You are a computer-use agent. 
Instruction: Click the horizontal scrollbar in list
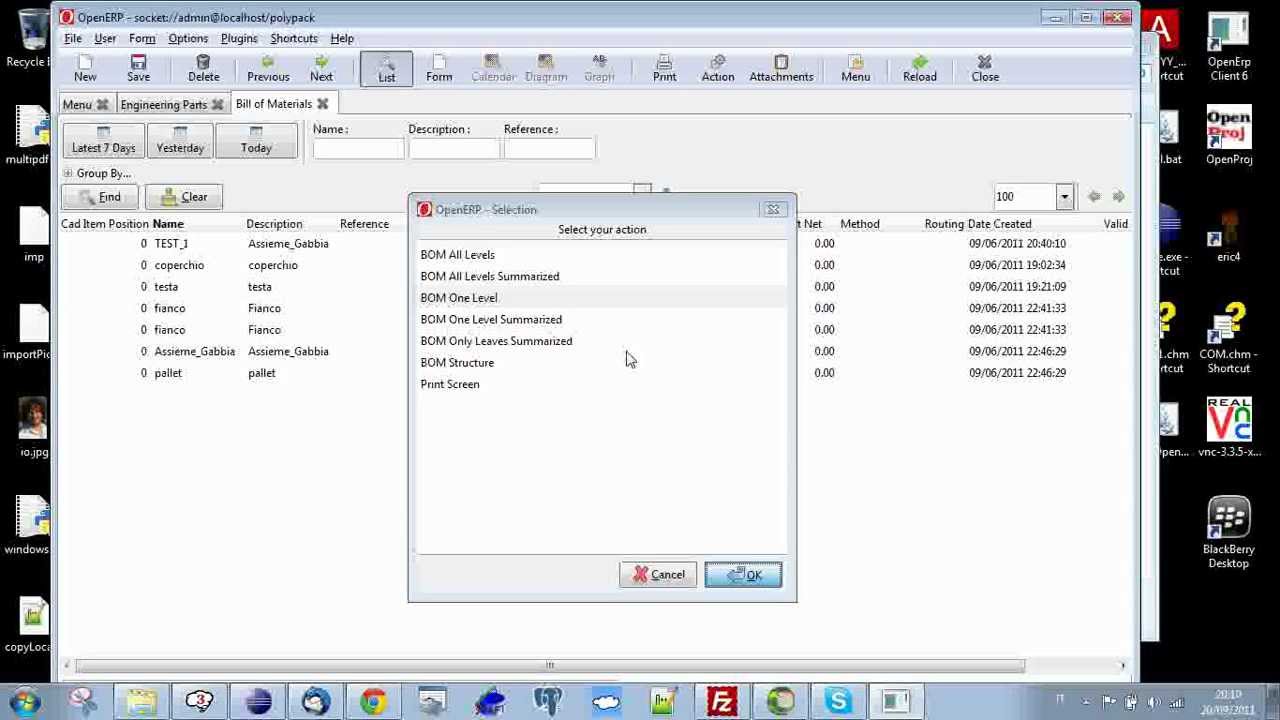[x=549, y=666]
